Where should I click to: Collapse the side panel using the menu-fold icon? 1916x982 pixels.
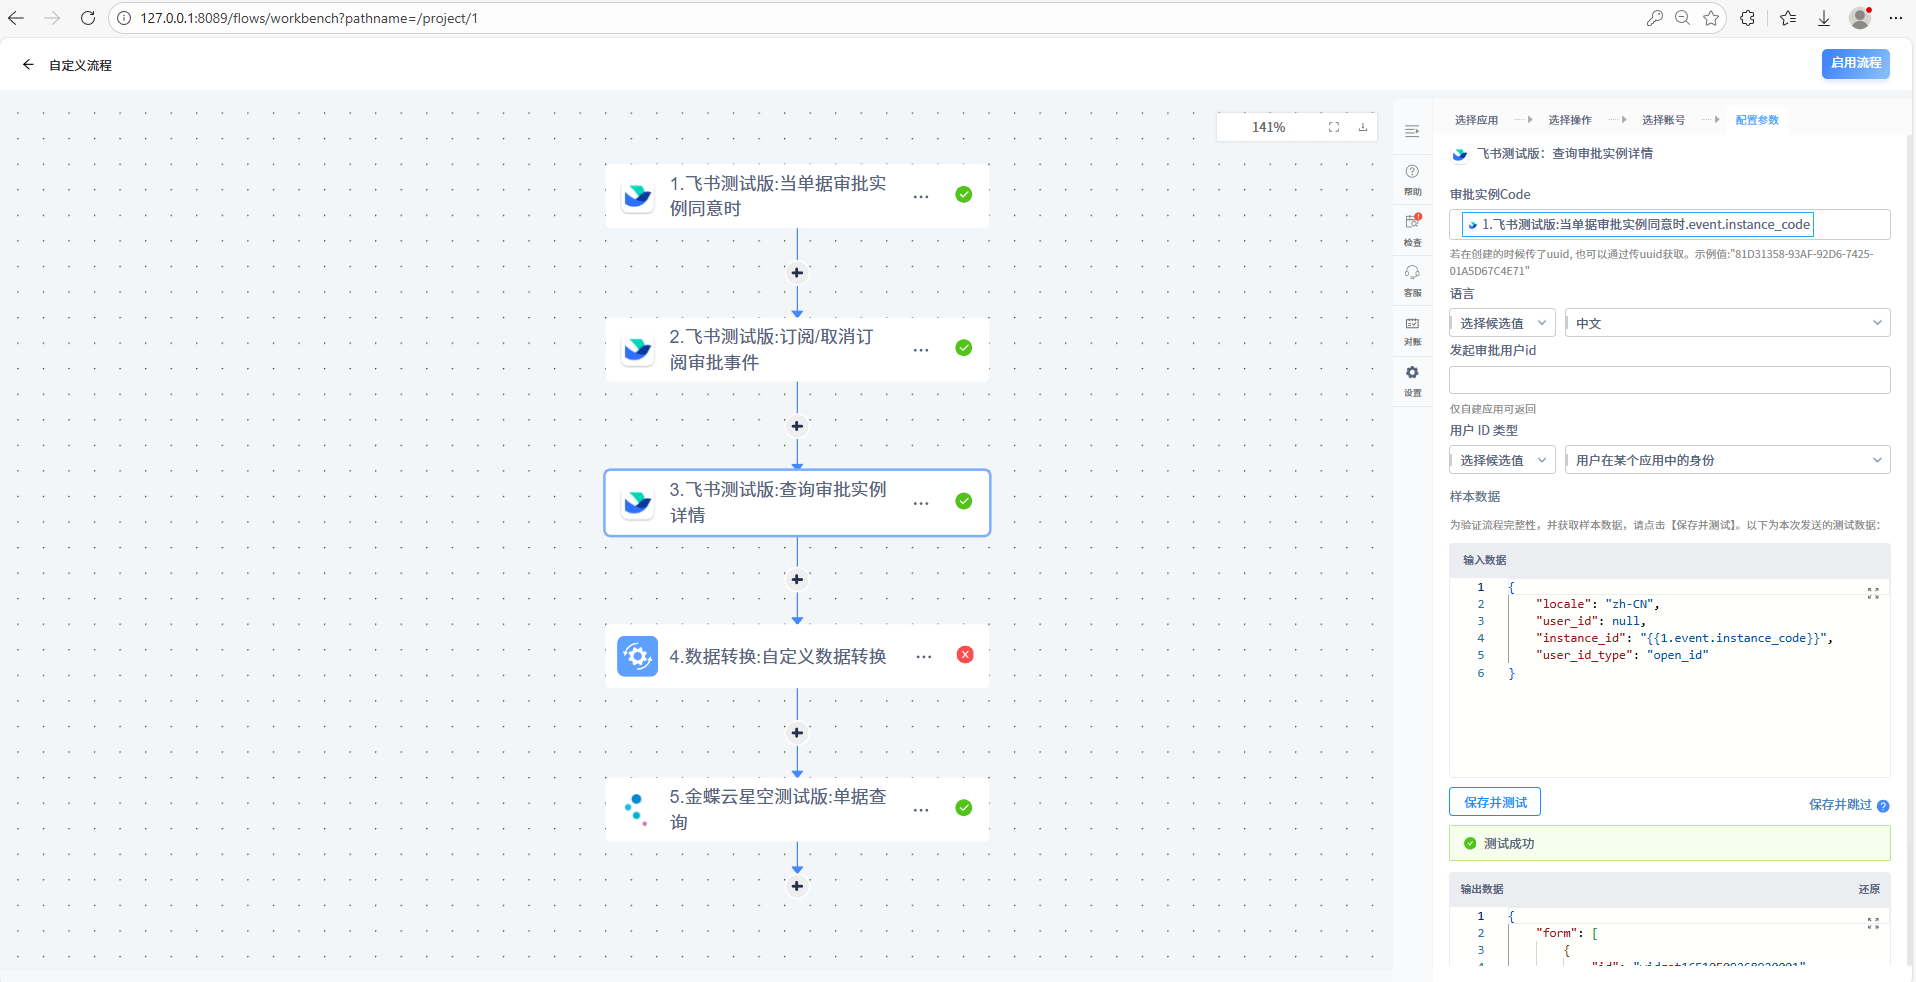click(x=1412, y=131)
